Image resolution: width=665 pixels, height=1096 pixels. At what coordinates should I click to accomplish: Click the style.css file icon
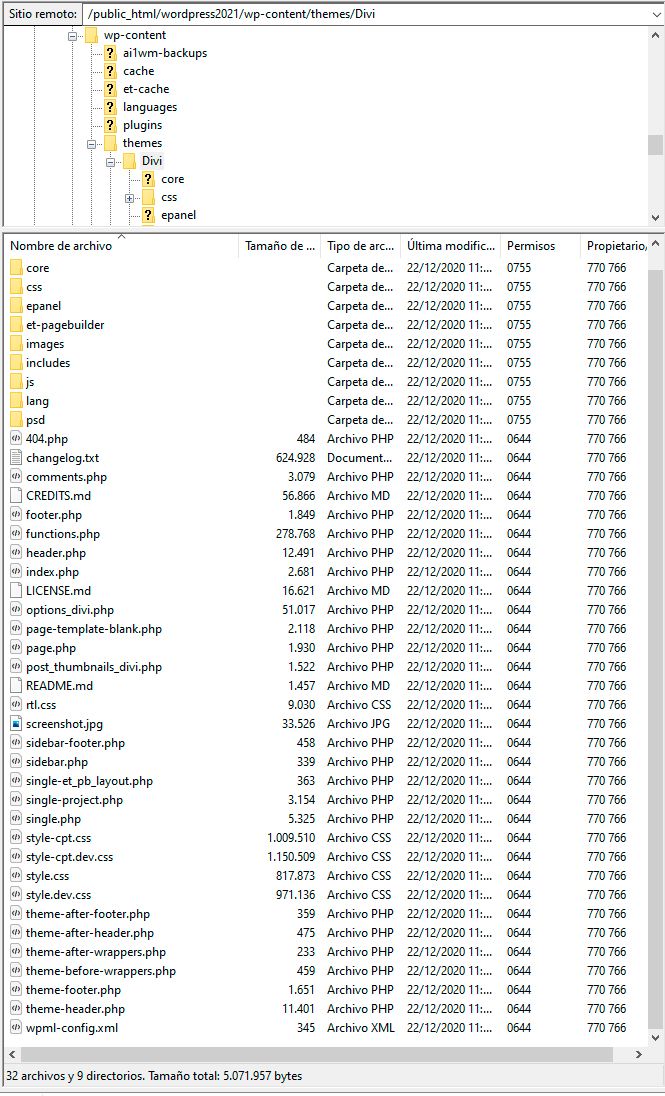[x=17, y=876]
